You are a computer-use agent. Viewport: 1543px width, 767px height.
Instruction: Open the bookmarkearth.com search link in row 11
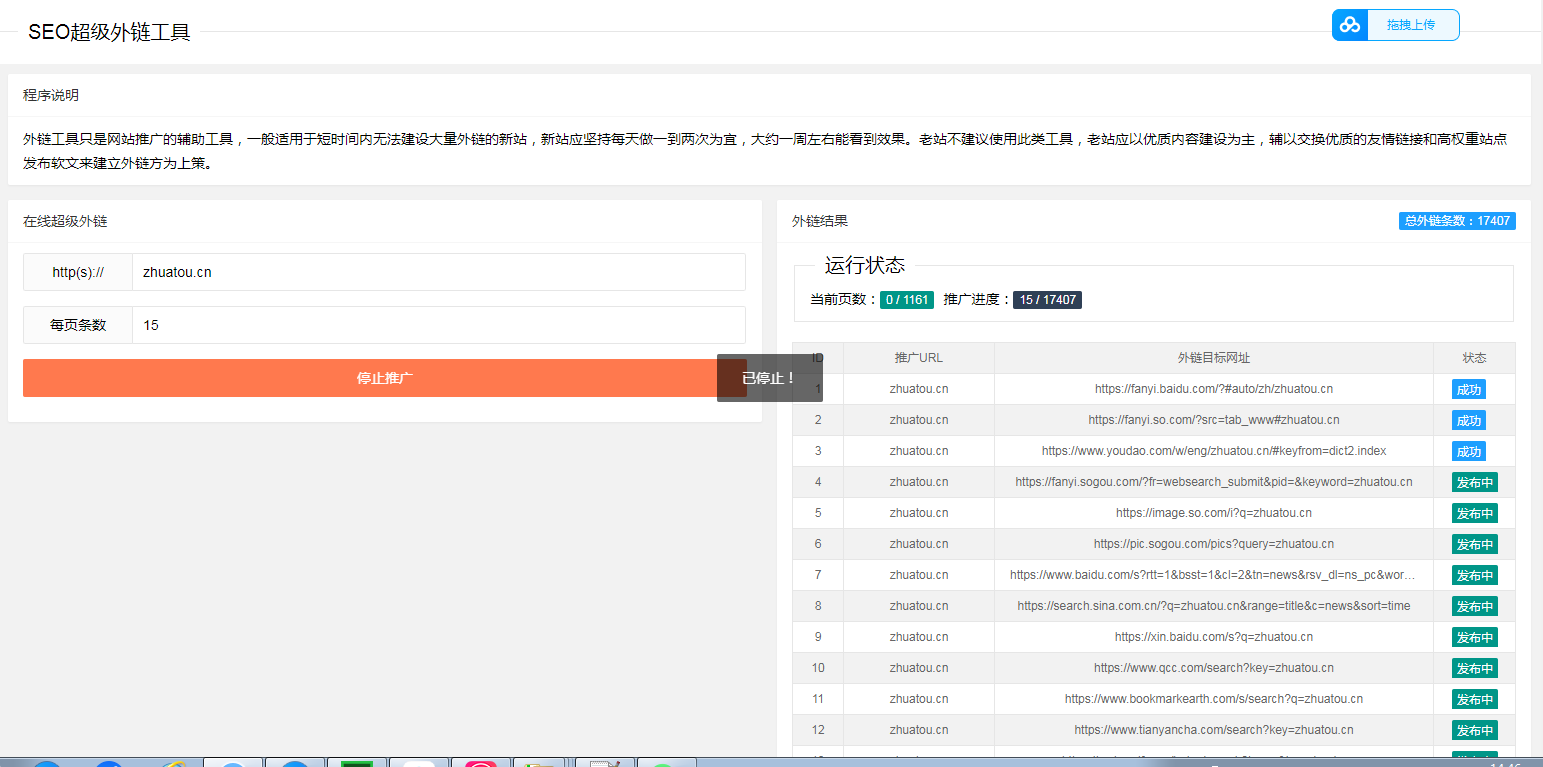click(x=1213, y=699)
